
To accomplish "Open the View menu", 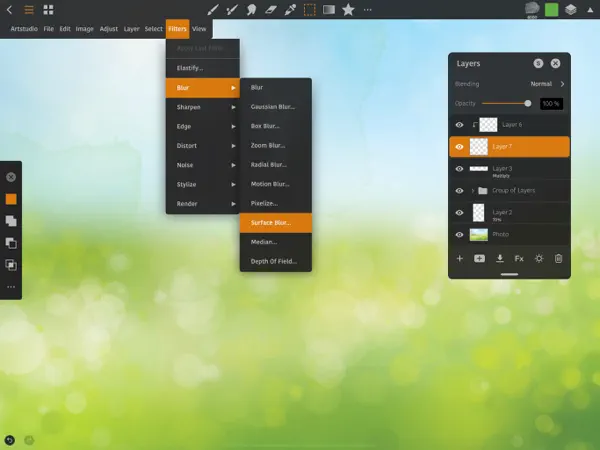I will [x=199, y=29].
